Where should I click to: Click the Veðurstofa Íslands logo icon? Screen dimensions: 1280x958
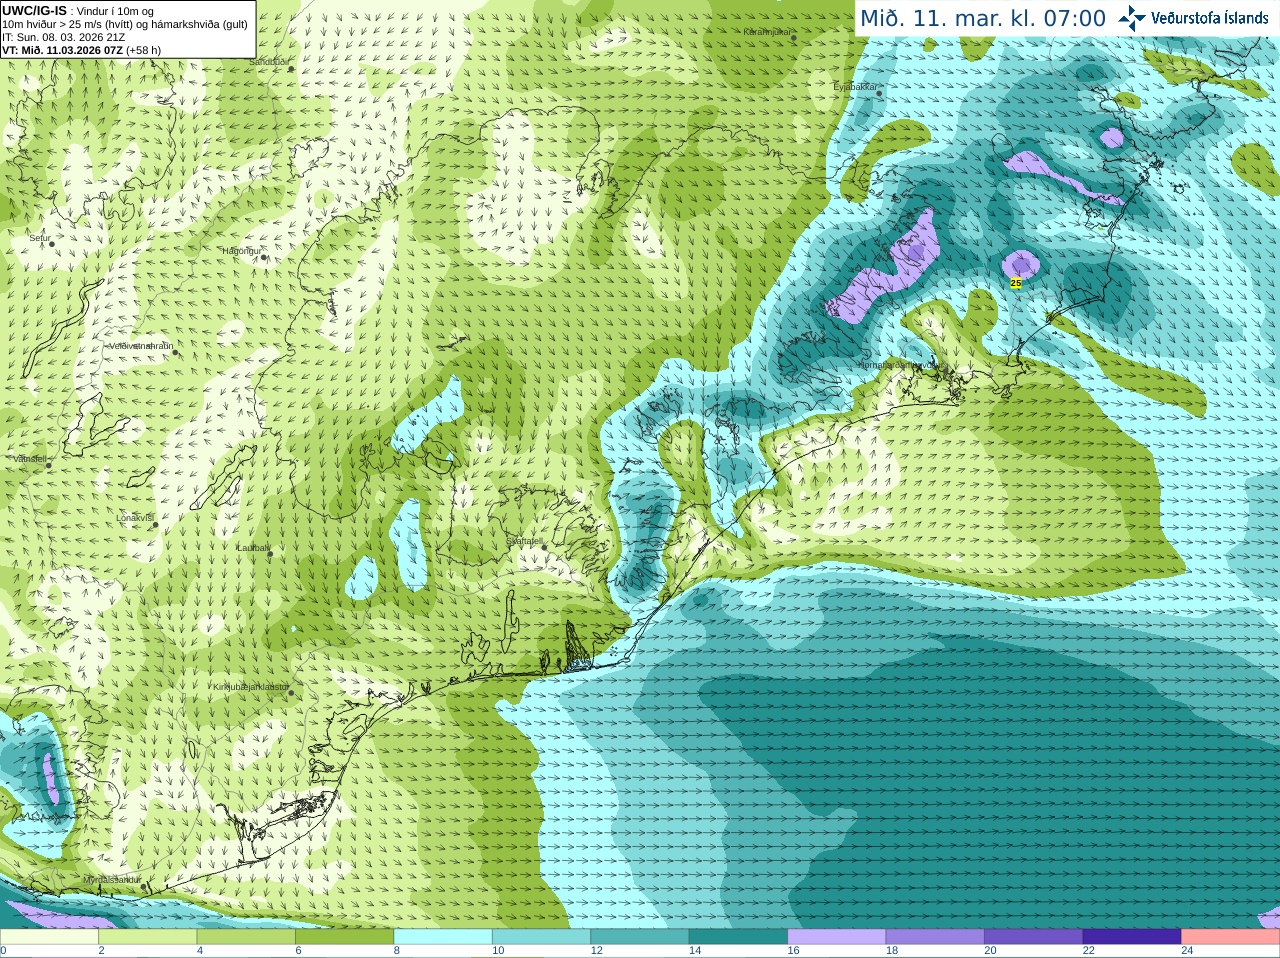pos(1132,18)
